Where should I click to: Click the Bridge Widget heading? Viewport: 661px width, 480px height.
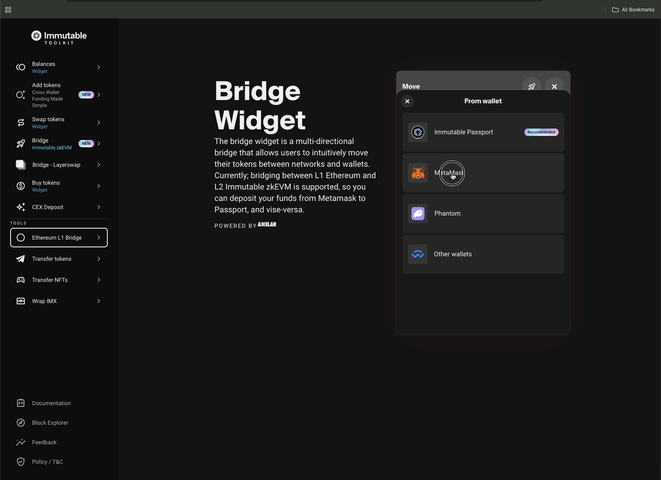tap(260, 105)
